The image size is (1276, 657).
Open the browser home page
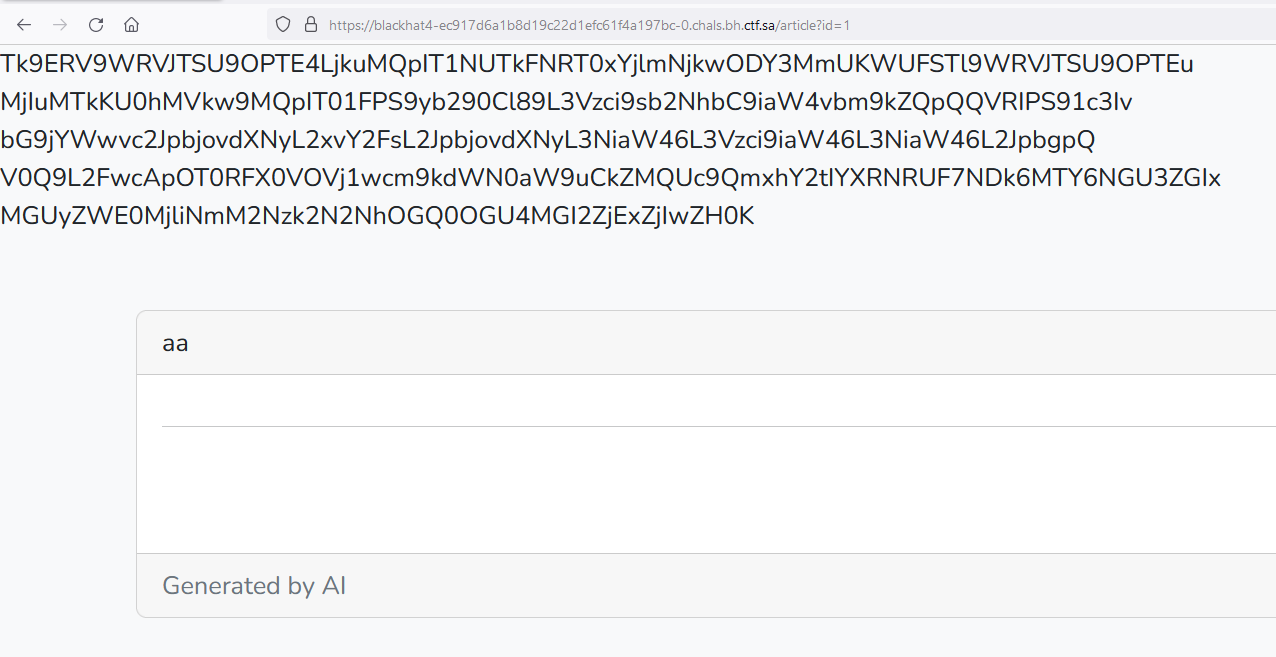(131, 25)
